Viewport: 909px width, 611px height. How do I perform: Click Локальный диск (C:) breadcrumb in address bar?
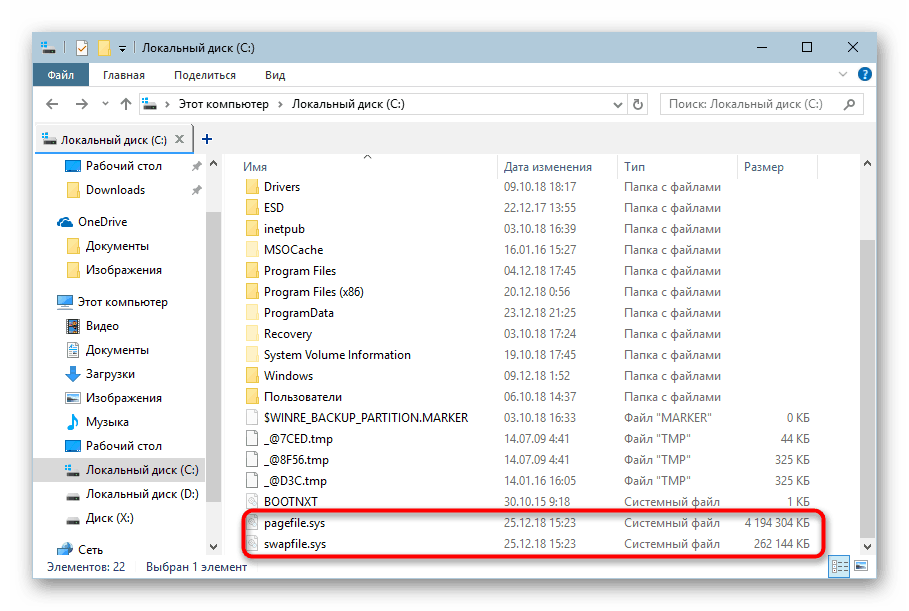coord(348,104)
